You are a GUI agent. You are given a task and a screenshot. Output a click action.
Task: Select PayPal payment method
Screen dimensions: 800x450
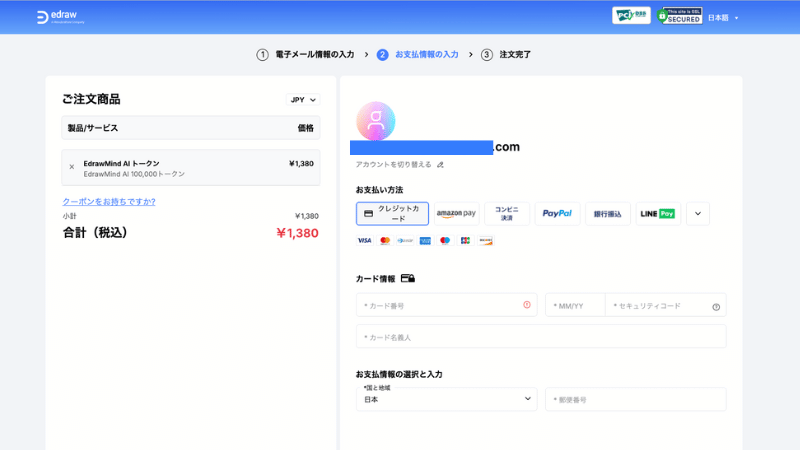pos(557,214)
